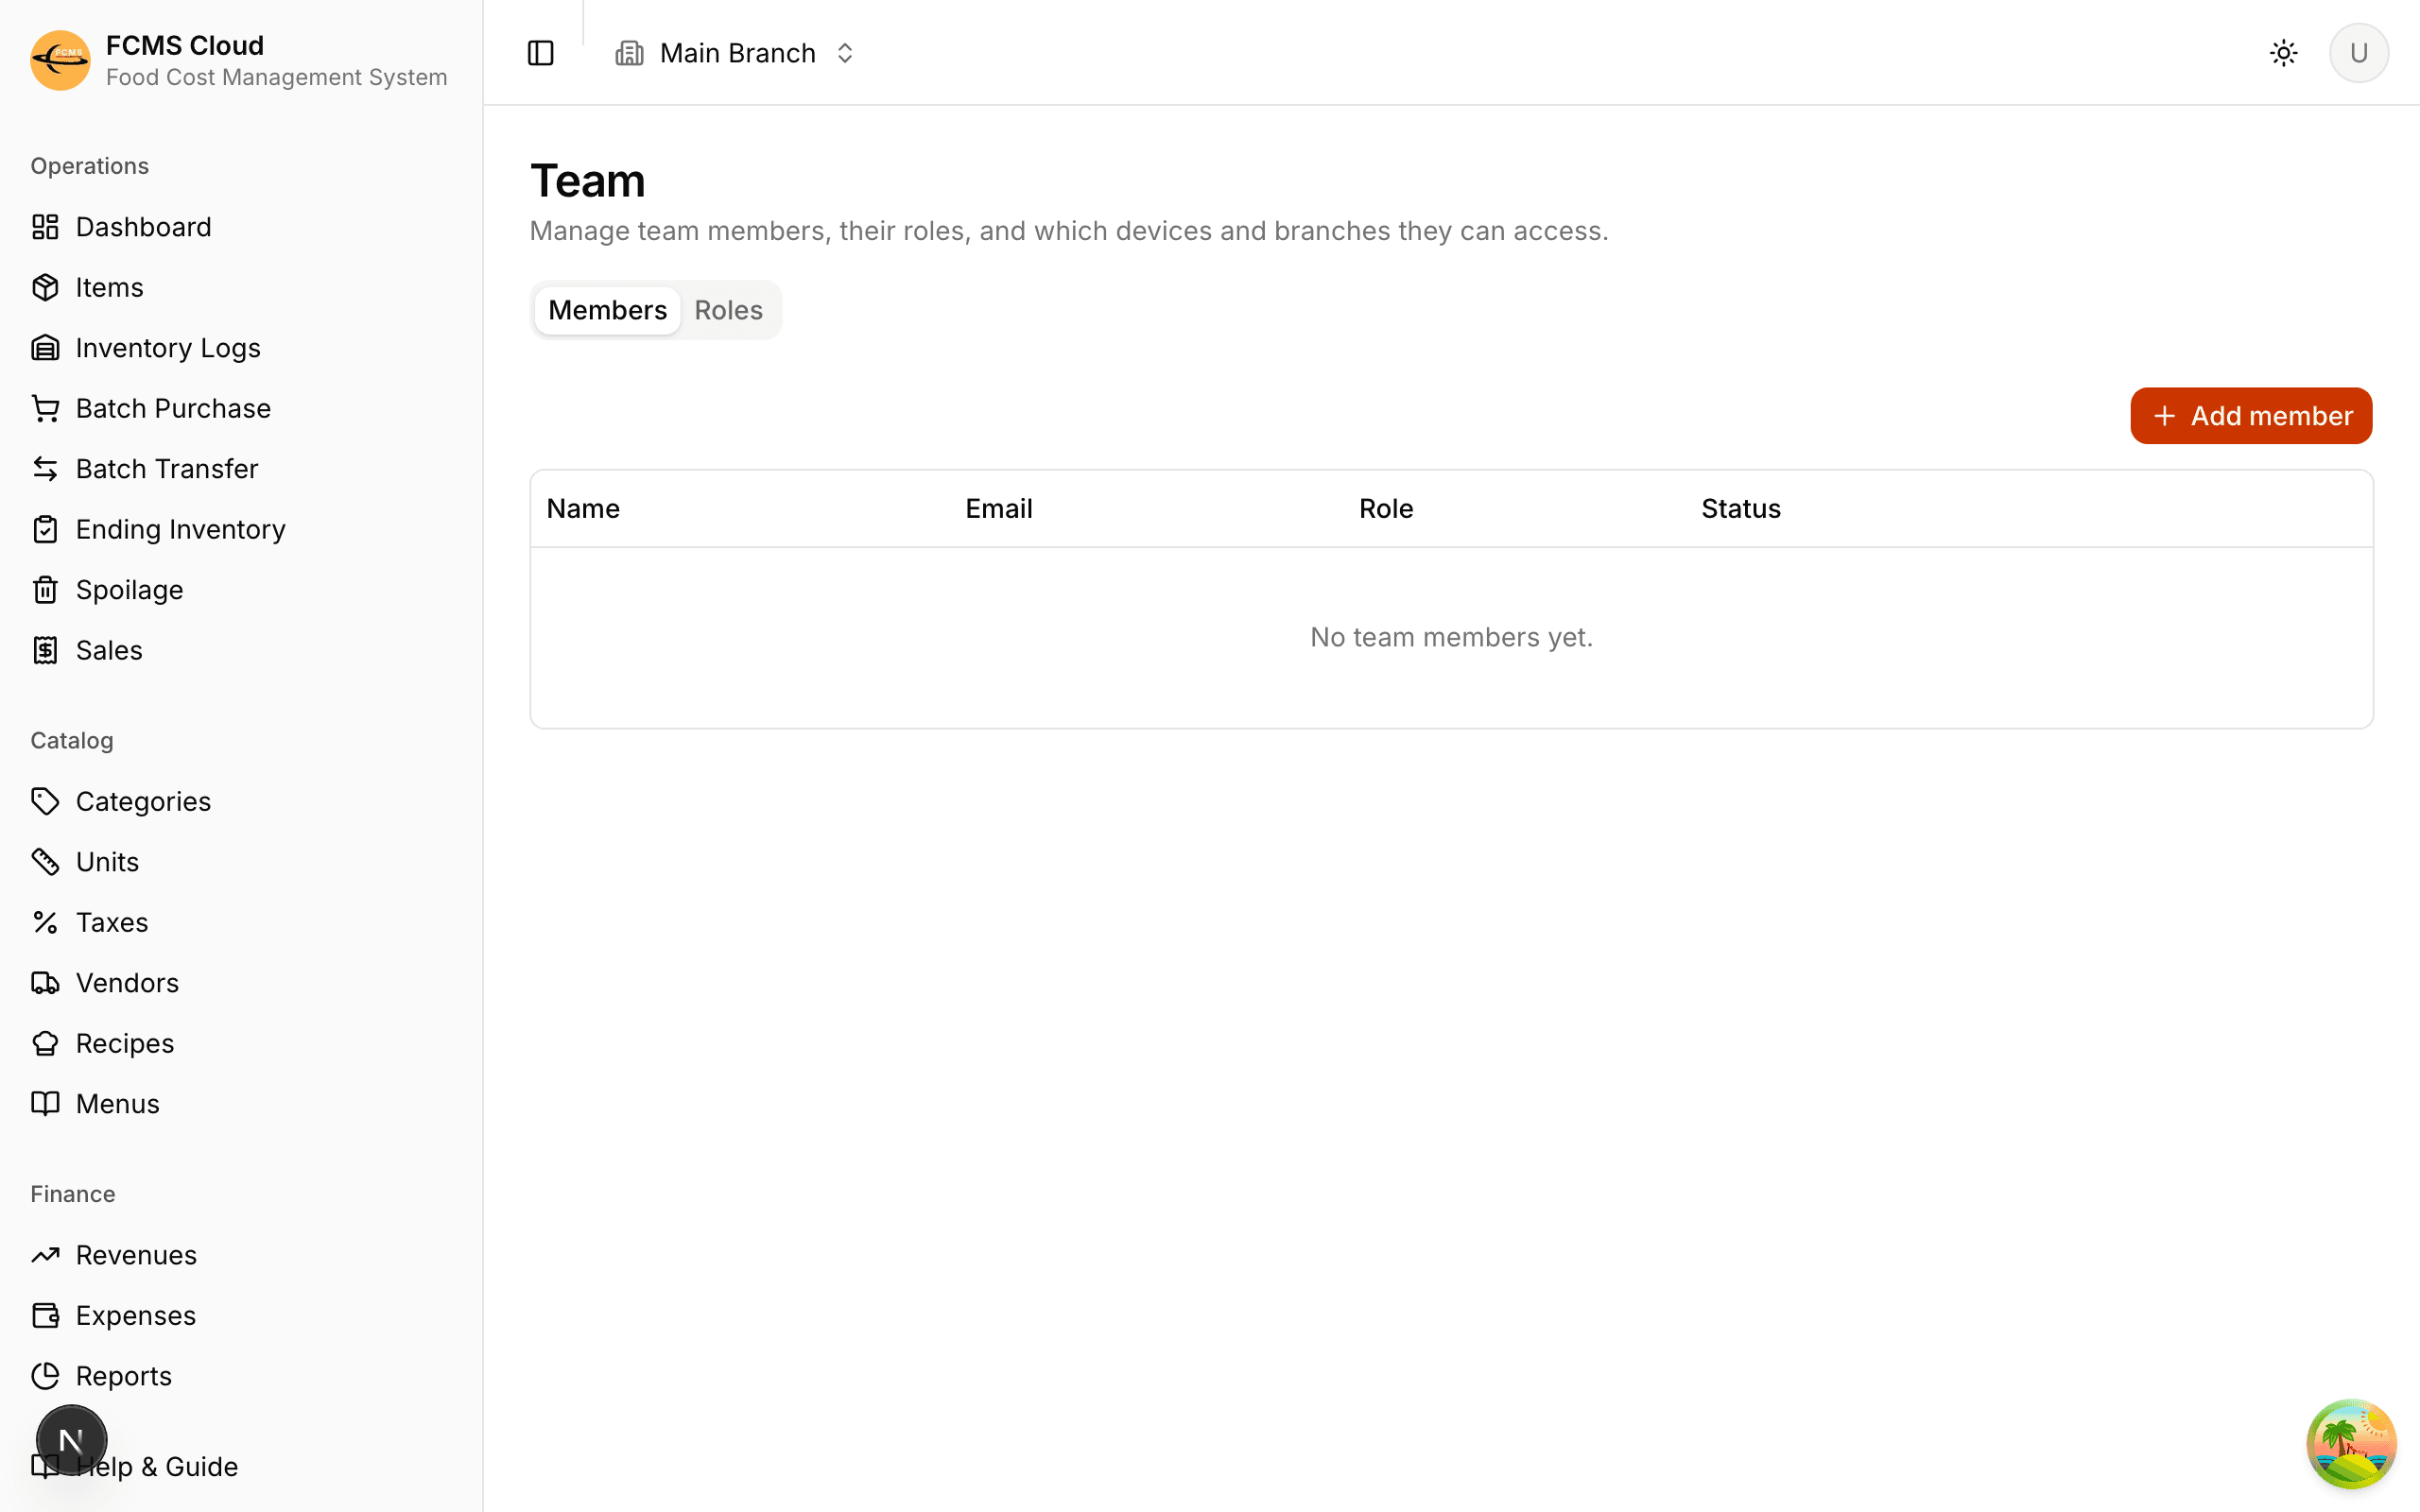Click the Units ruler icon
Screen dimensions: 2420x1512
[x=45, y=862]
